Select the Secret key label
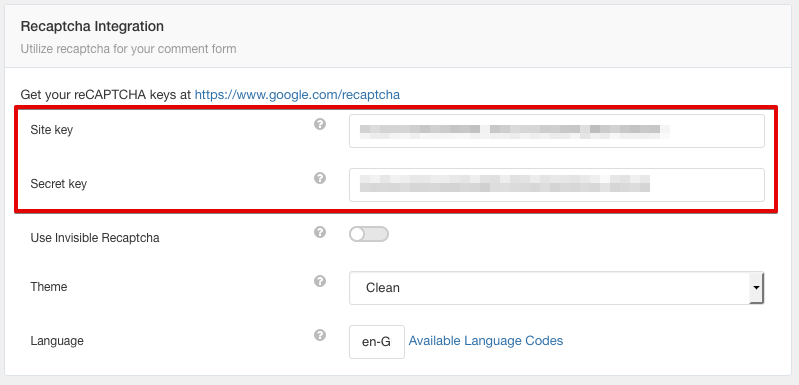 coord(59,183)
